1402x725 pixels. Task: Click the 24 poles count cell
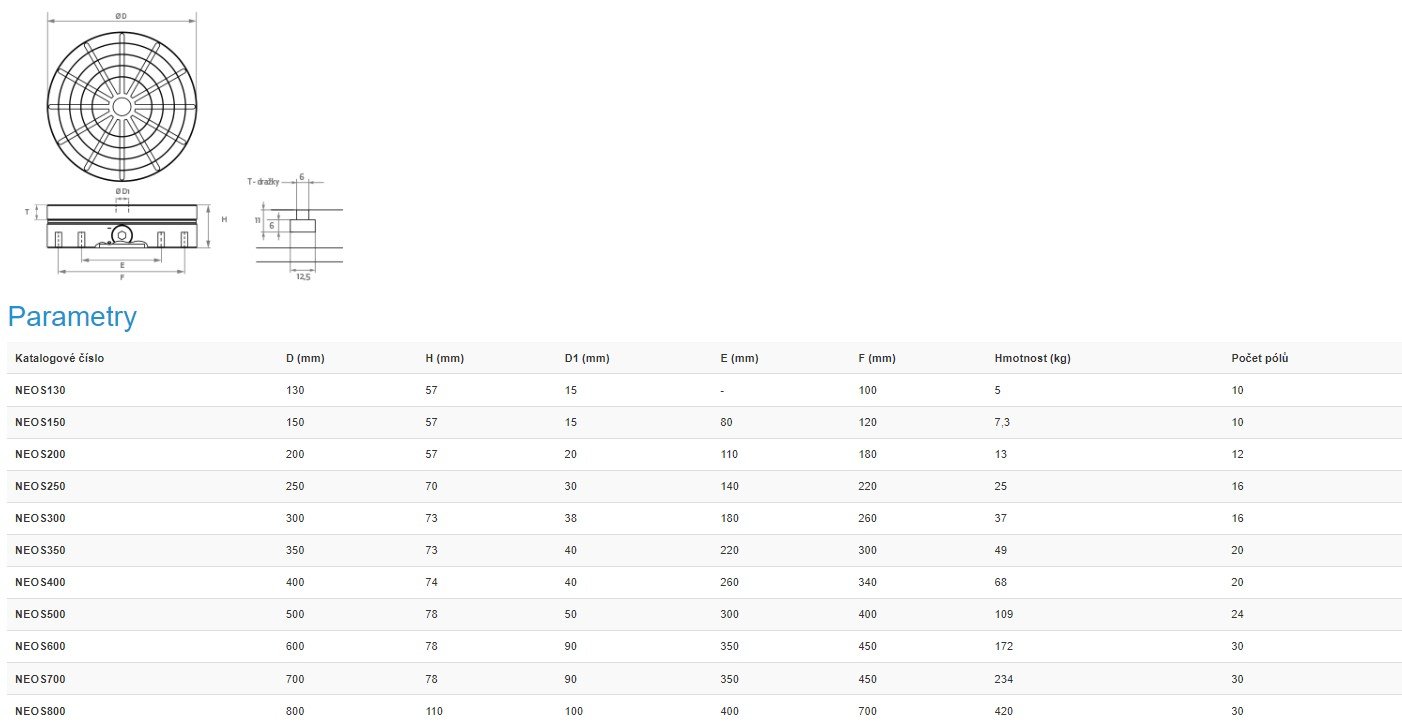1237,614
